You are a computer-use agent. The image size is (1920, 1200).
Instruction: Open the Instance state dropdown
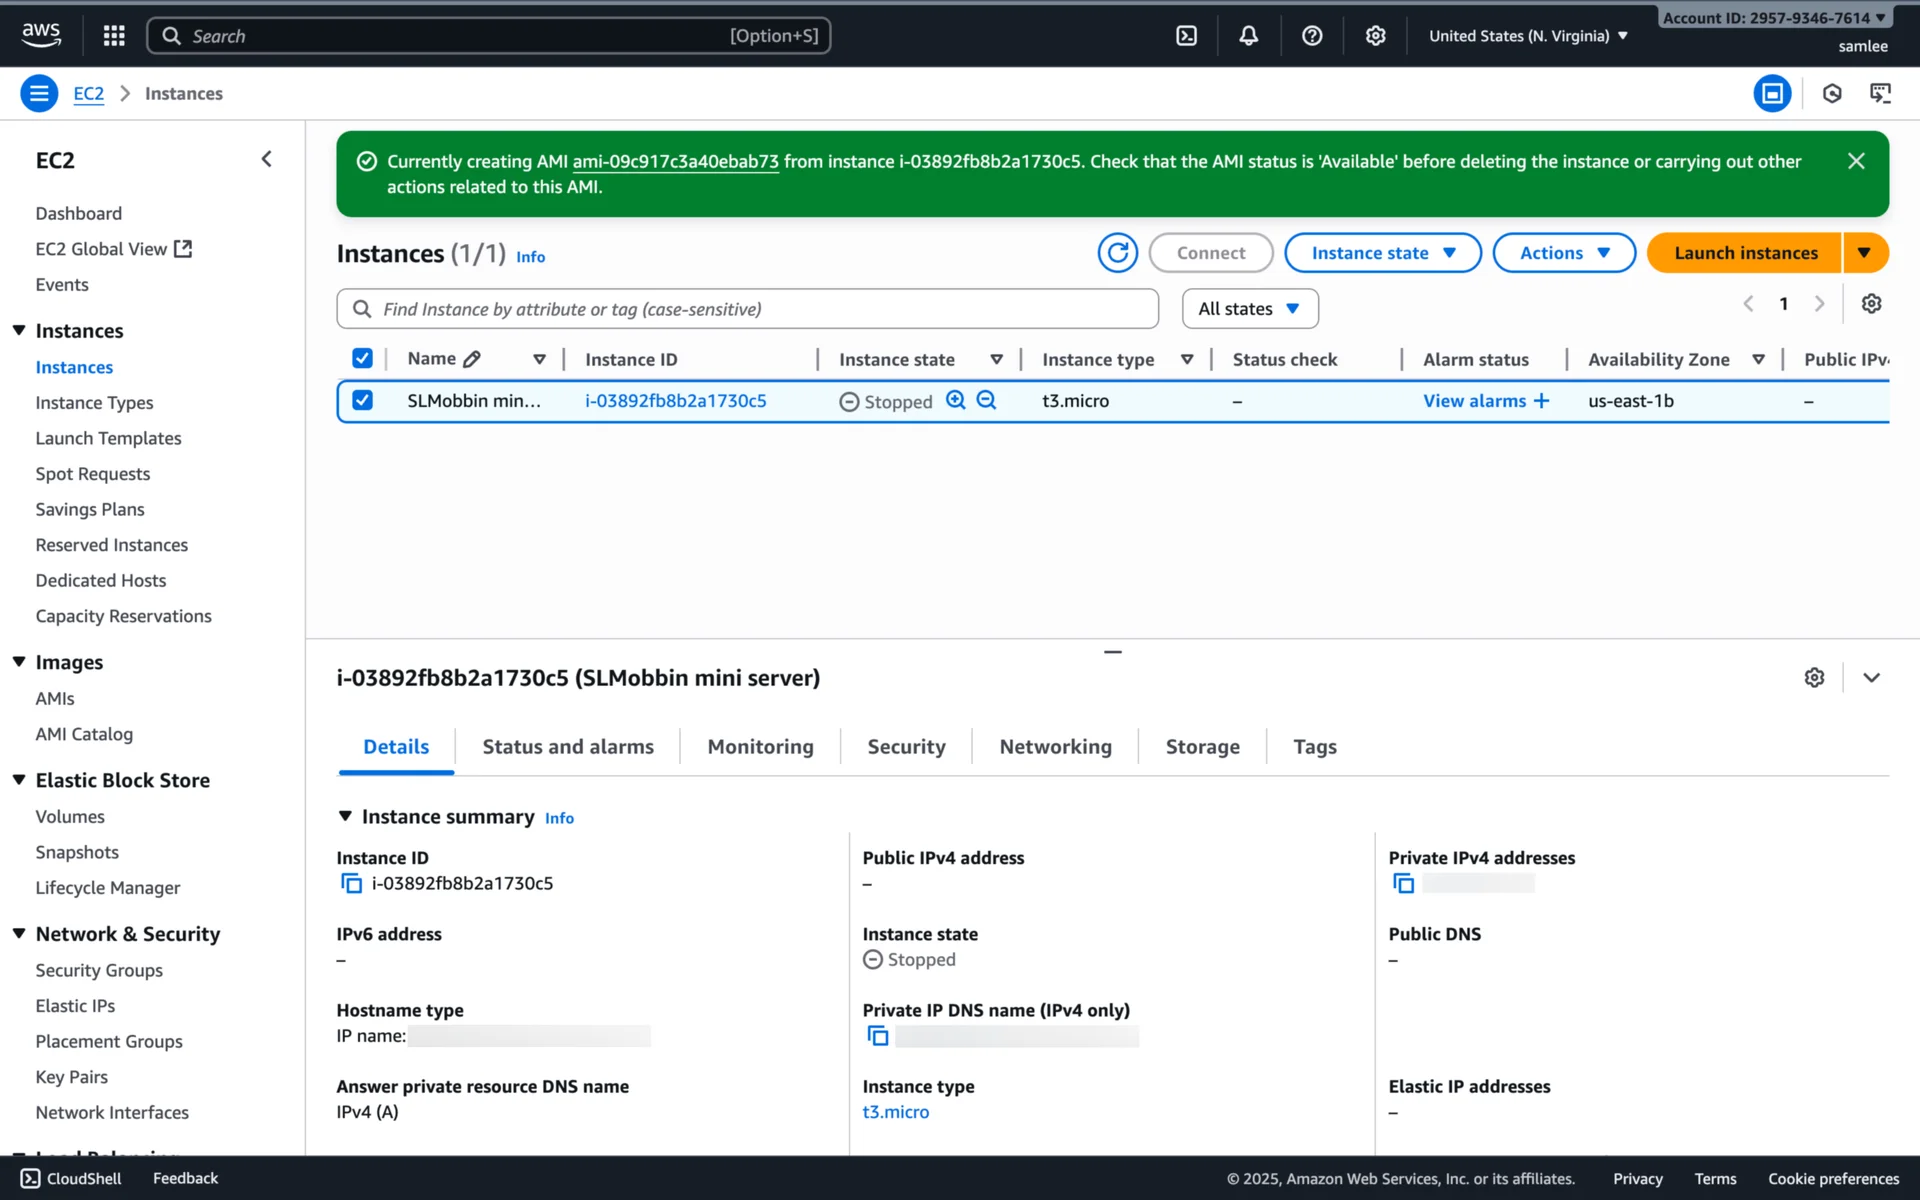(1382, 253)
